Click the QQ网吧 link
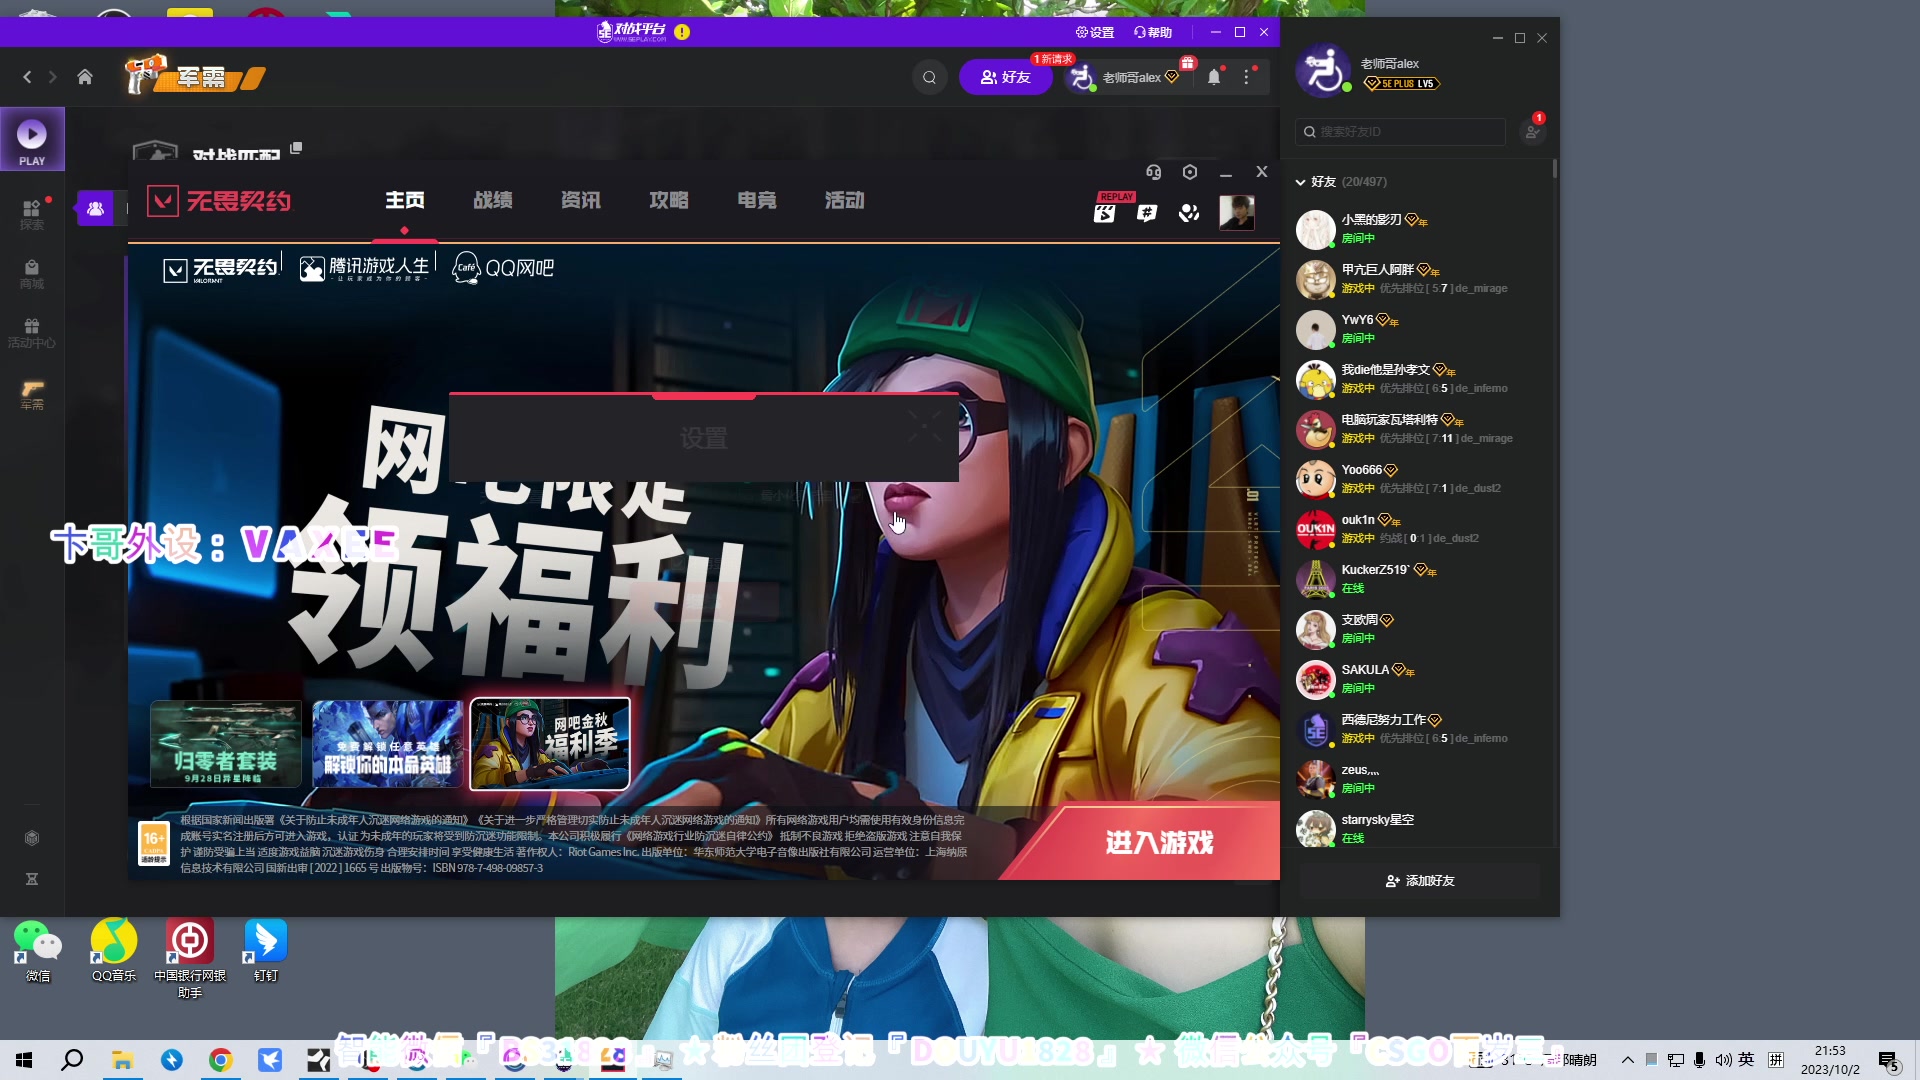 point(503,268)
